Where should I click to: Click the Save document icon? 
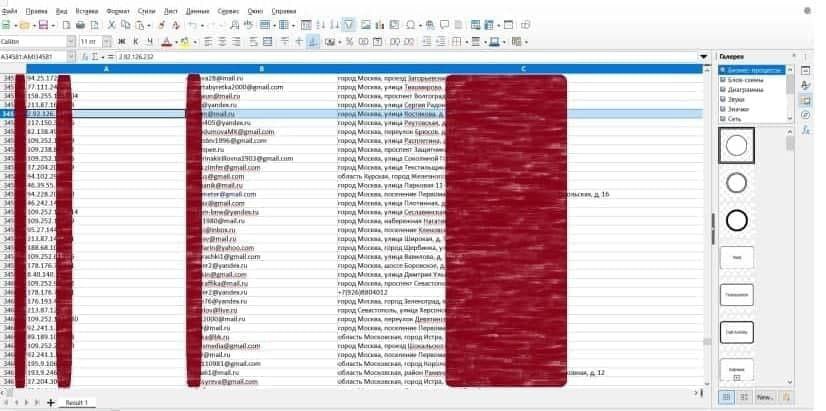[43, 25]
